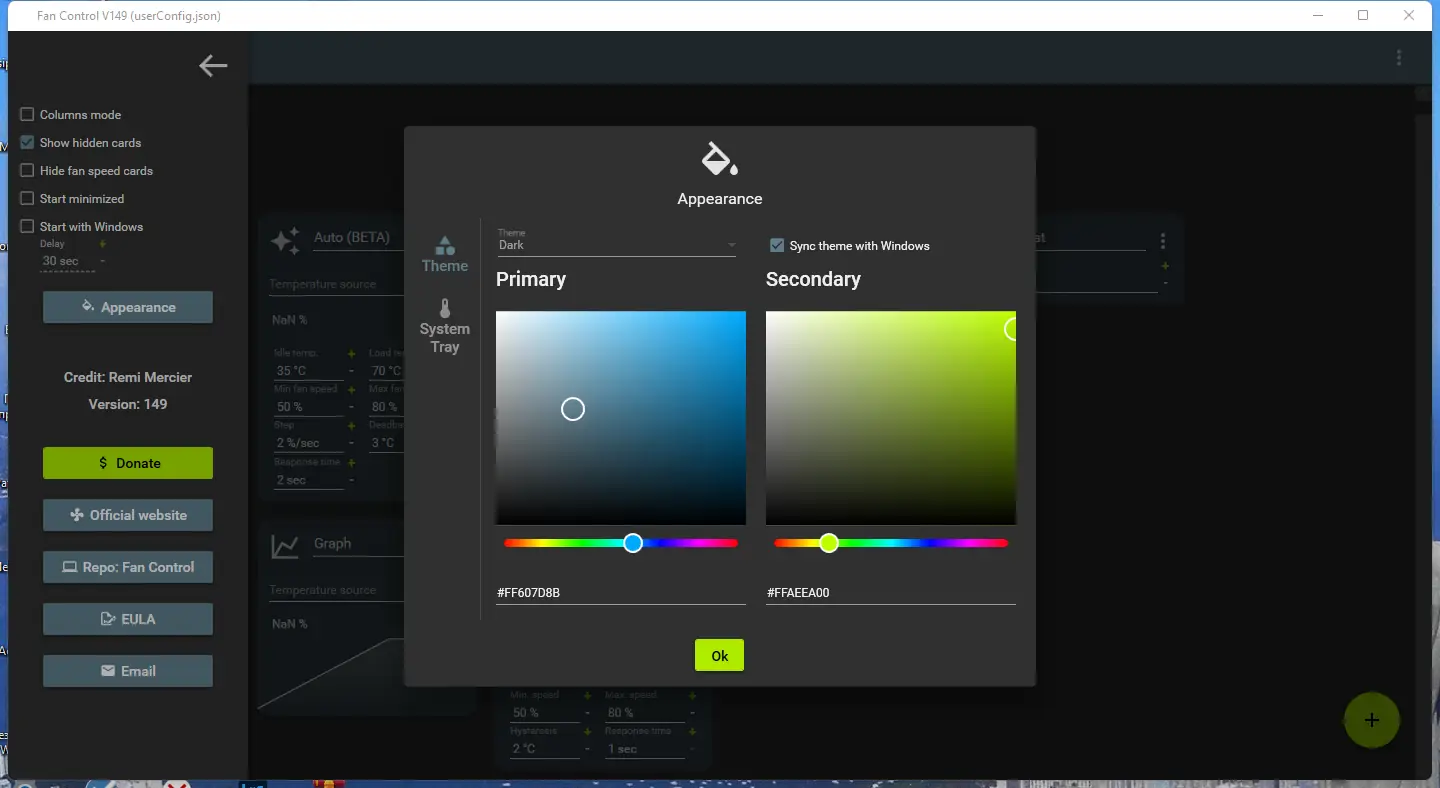Click the Auto (BETA) card title
Screen dimensions: 1440x788
[x=351, y=238]
